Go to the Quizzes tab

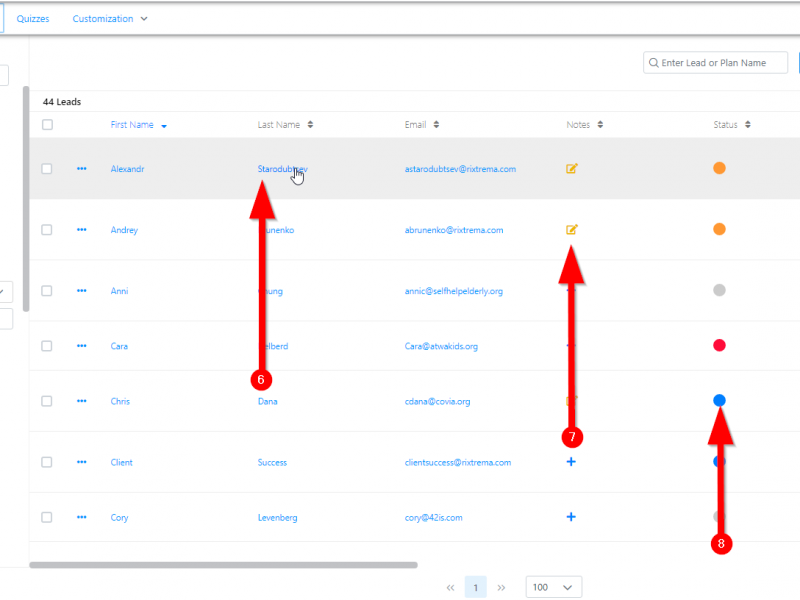[x=33, y=19]
